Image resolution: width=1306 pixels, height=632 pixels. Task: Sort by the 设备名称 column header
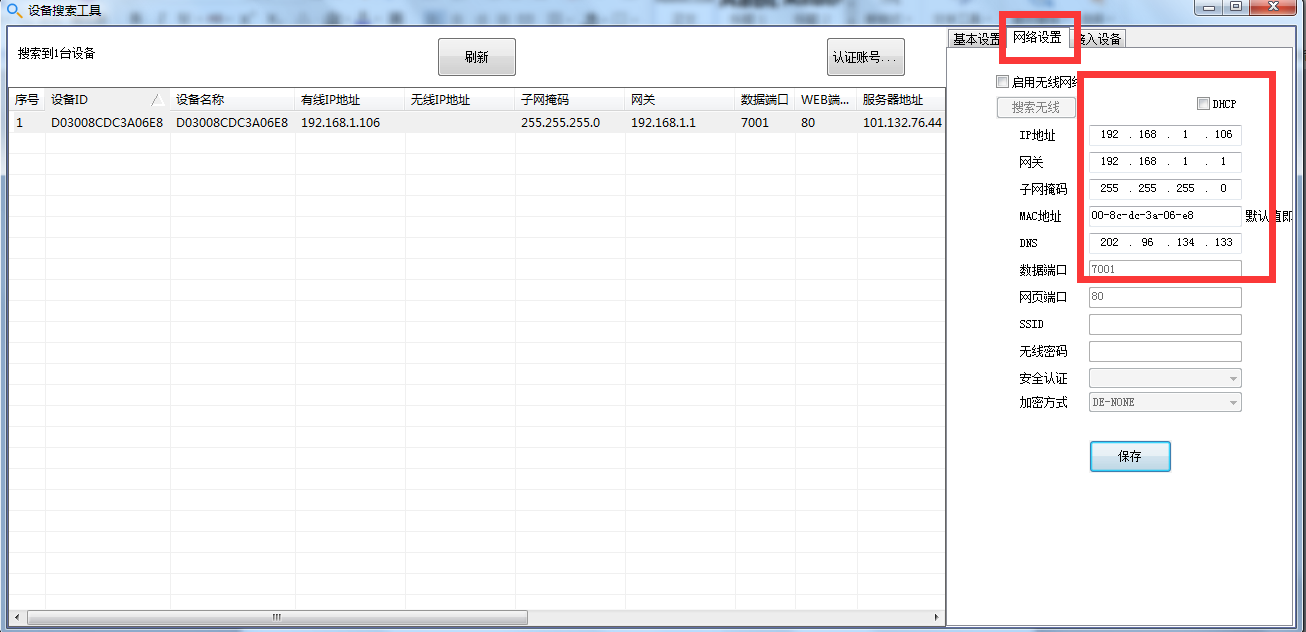233,100
